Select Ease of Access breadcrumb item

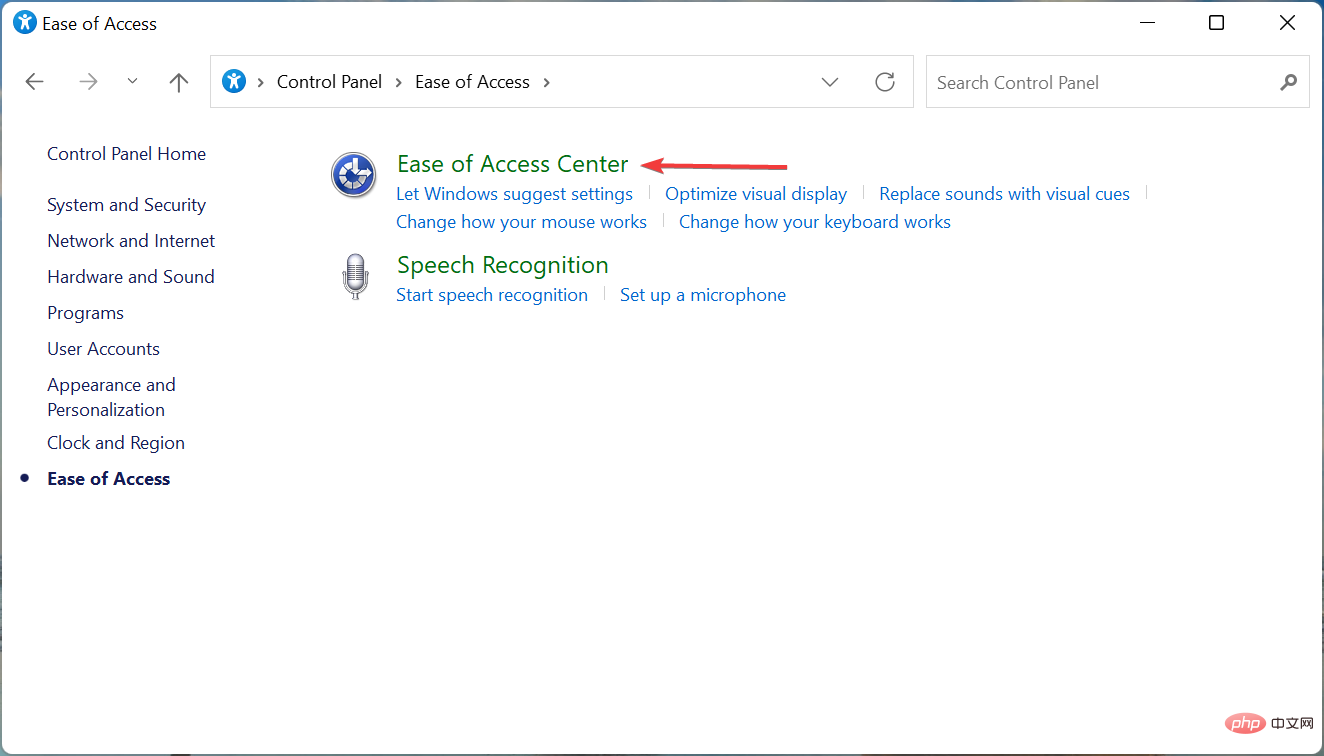click(x=472, y=82)
